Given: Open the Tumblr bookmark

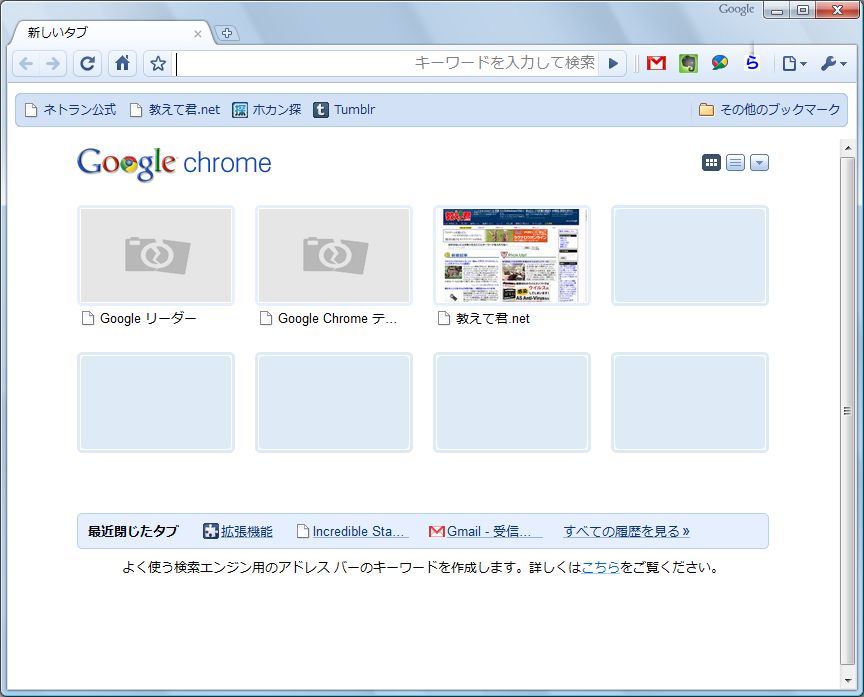Looking at the screenshot, I should [344, 110].
